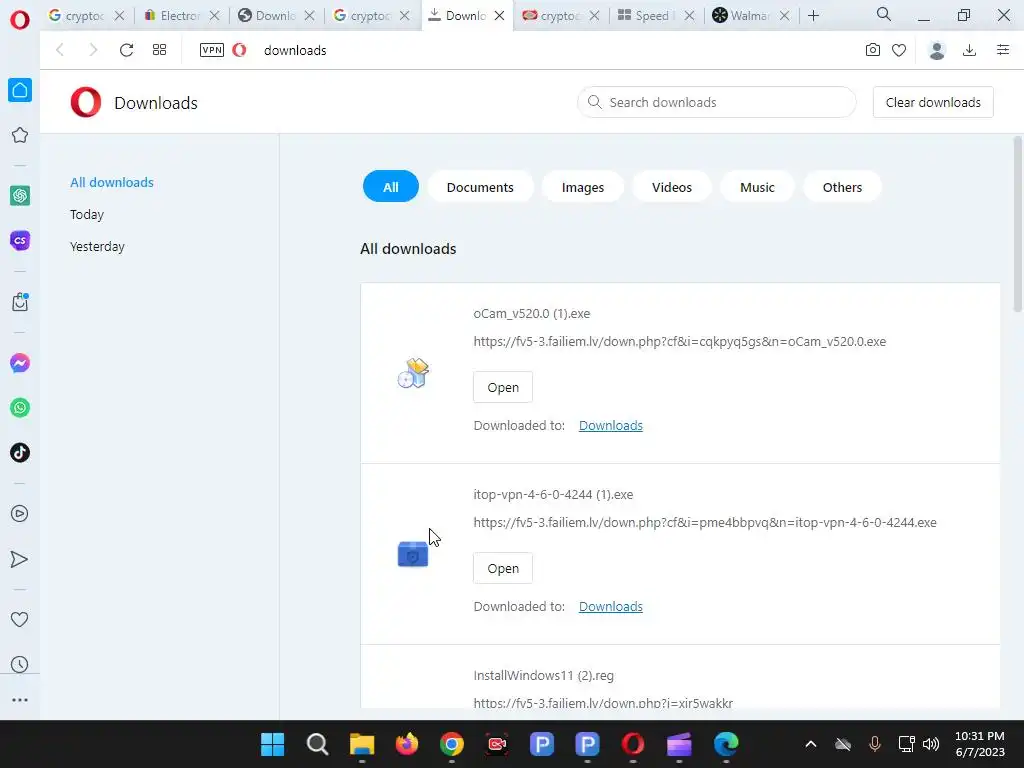1024x768 pixels.
Task: Open sidebar setup three-dots menu
Action: click(20, 700)
